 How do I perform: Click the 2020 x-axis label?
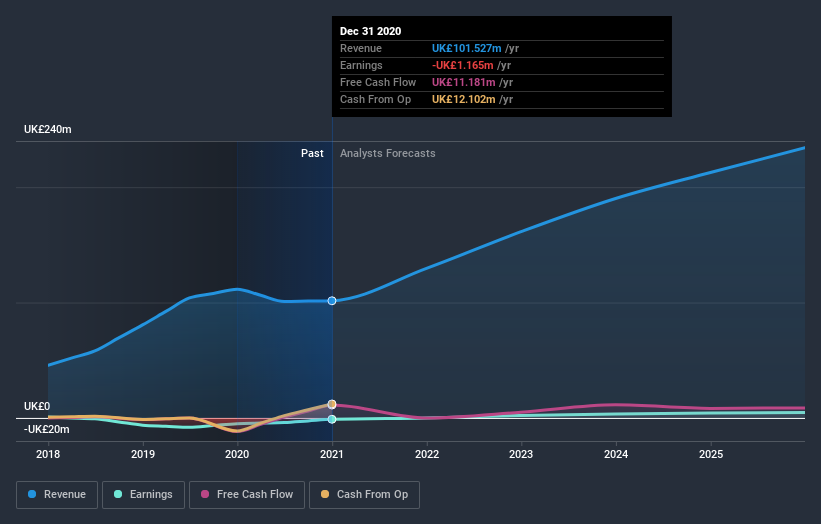(237, 454)
